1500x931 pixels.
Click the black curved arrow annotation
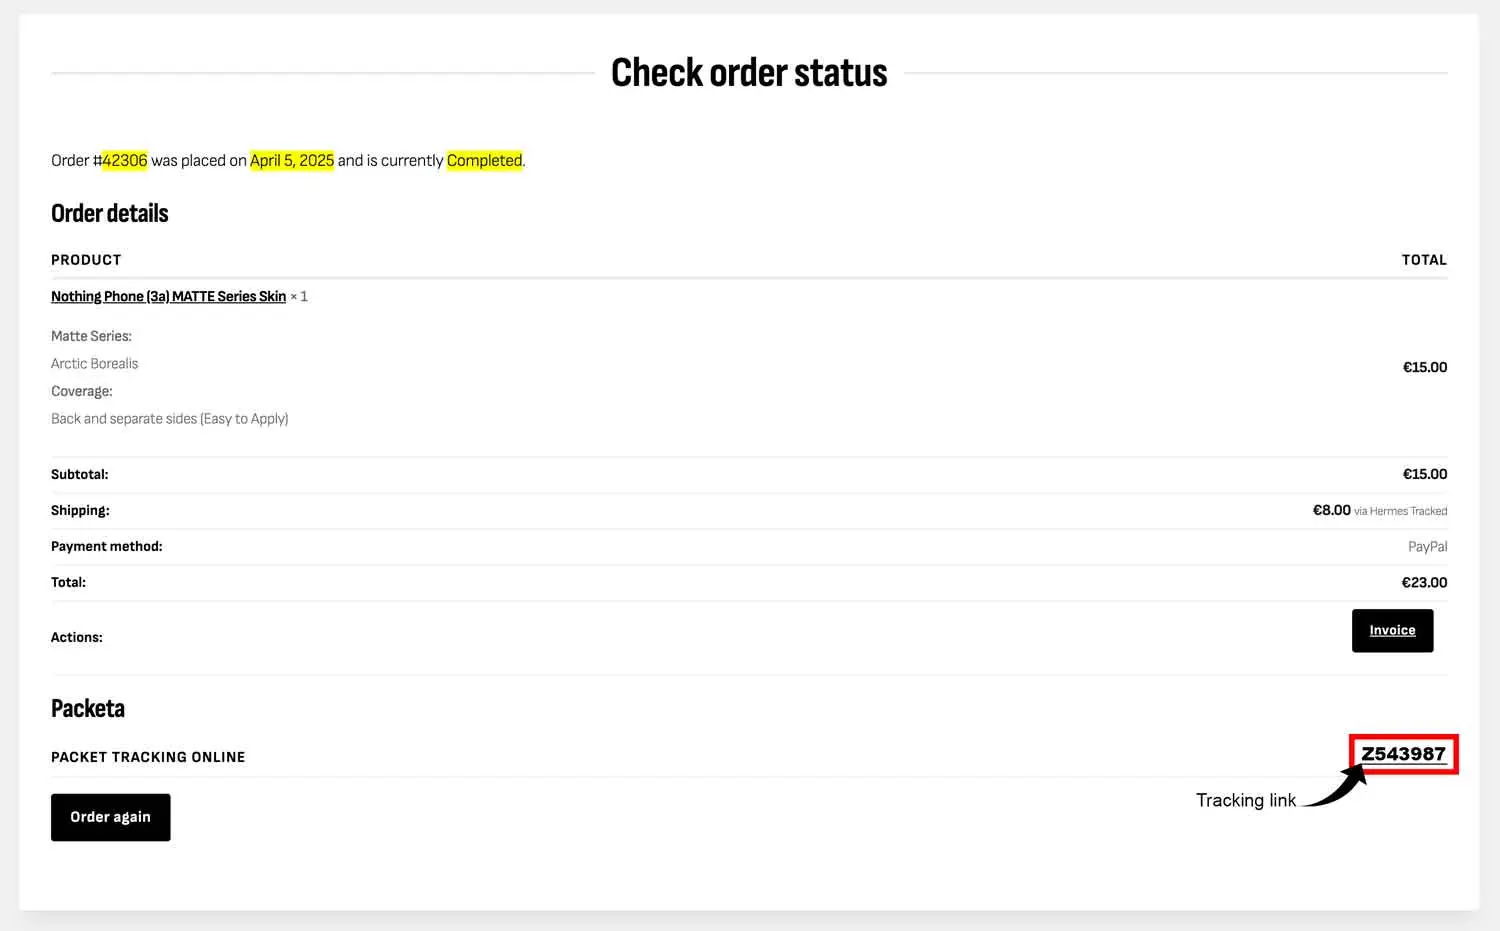point(1338,790)
